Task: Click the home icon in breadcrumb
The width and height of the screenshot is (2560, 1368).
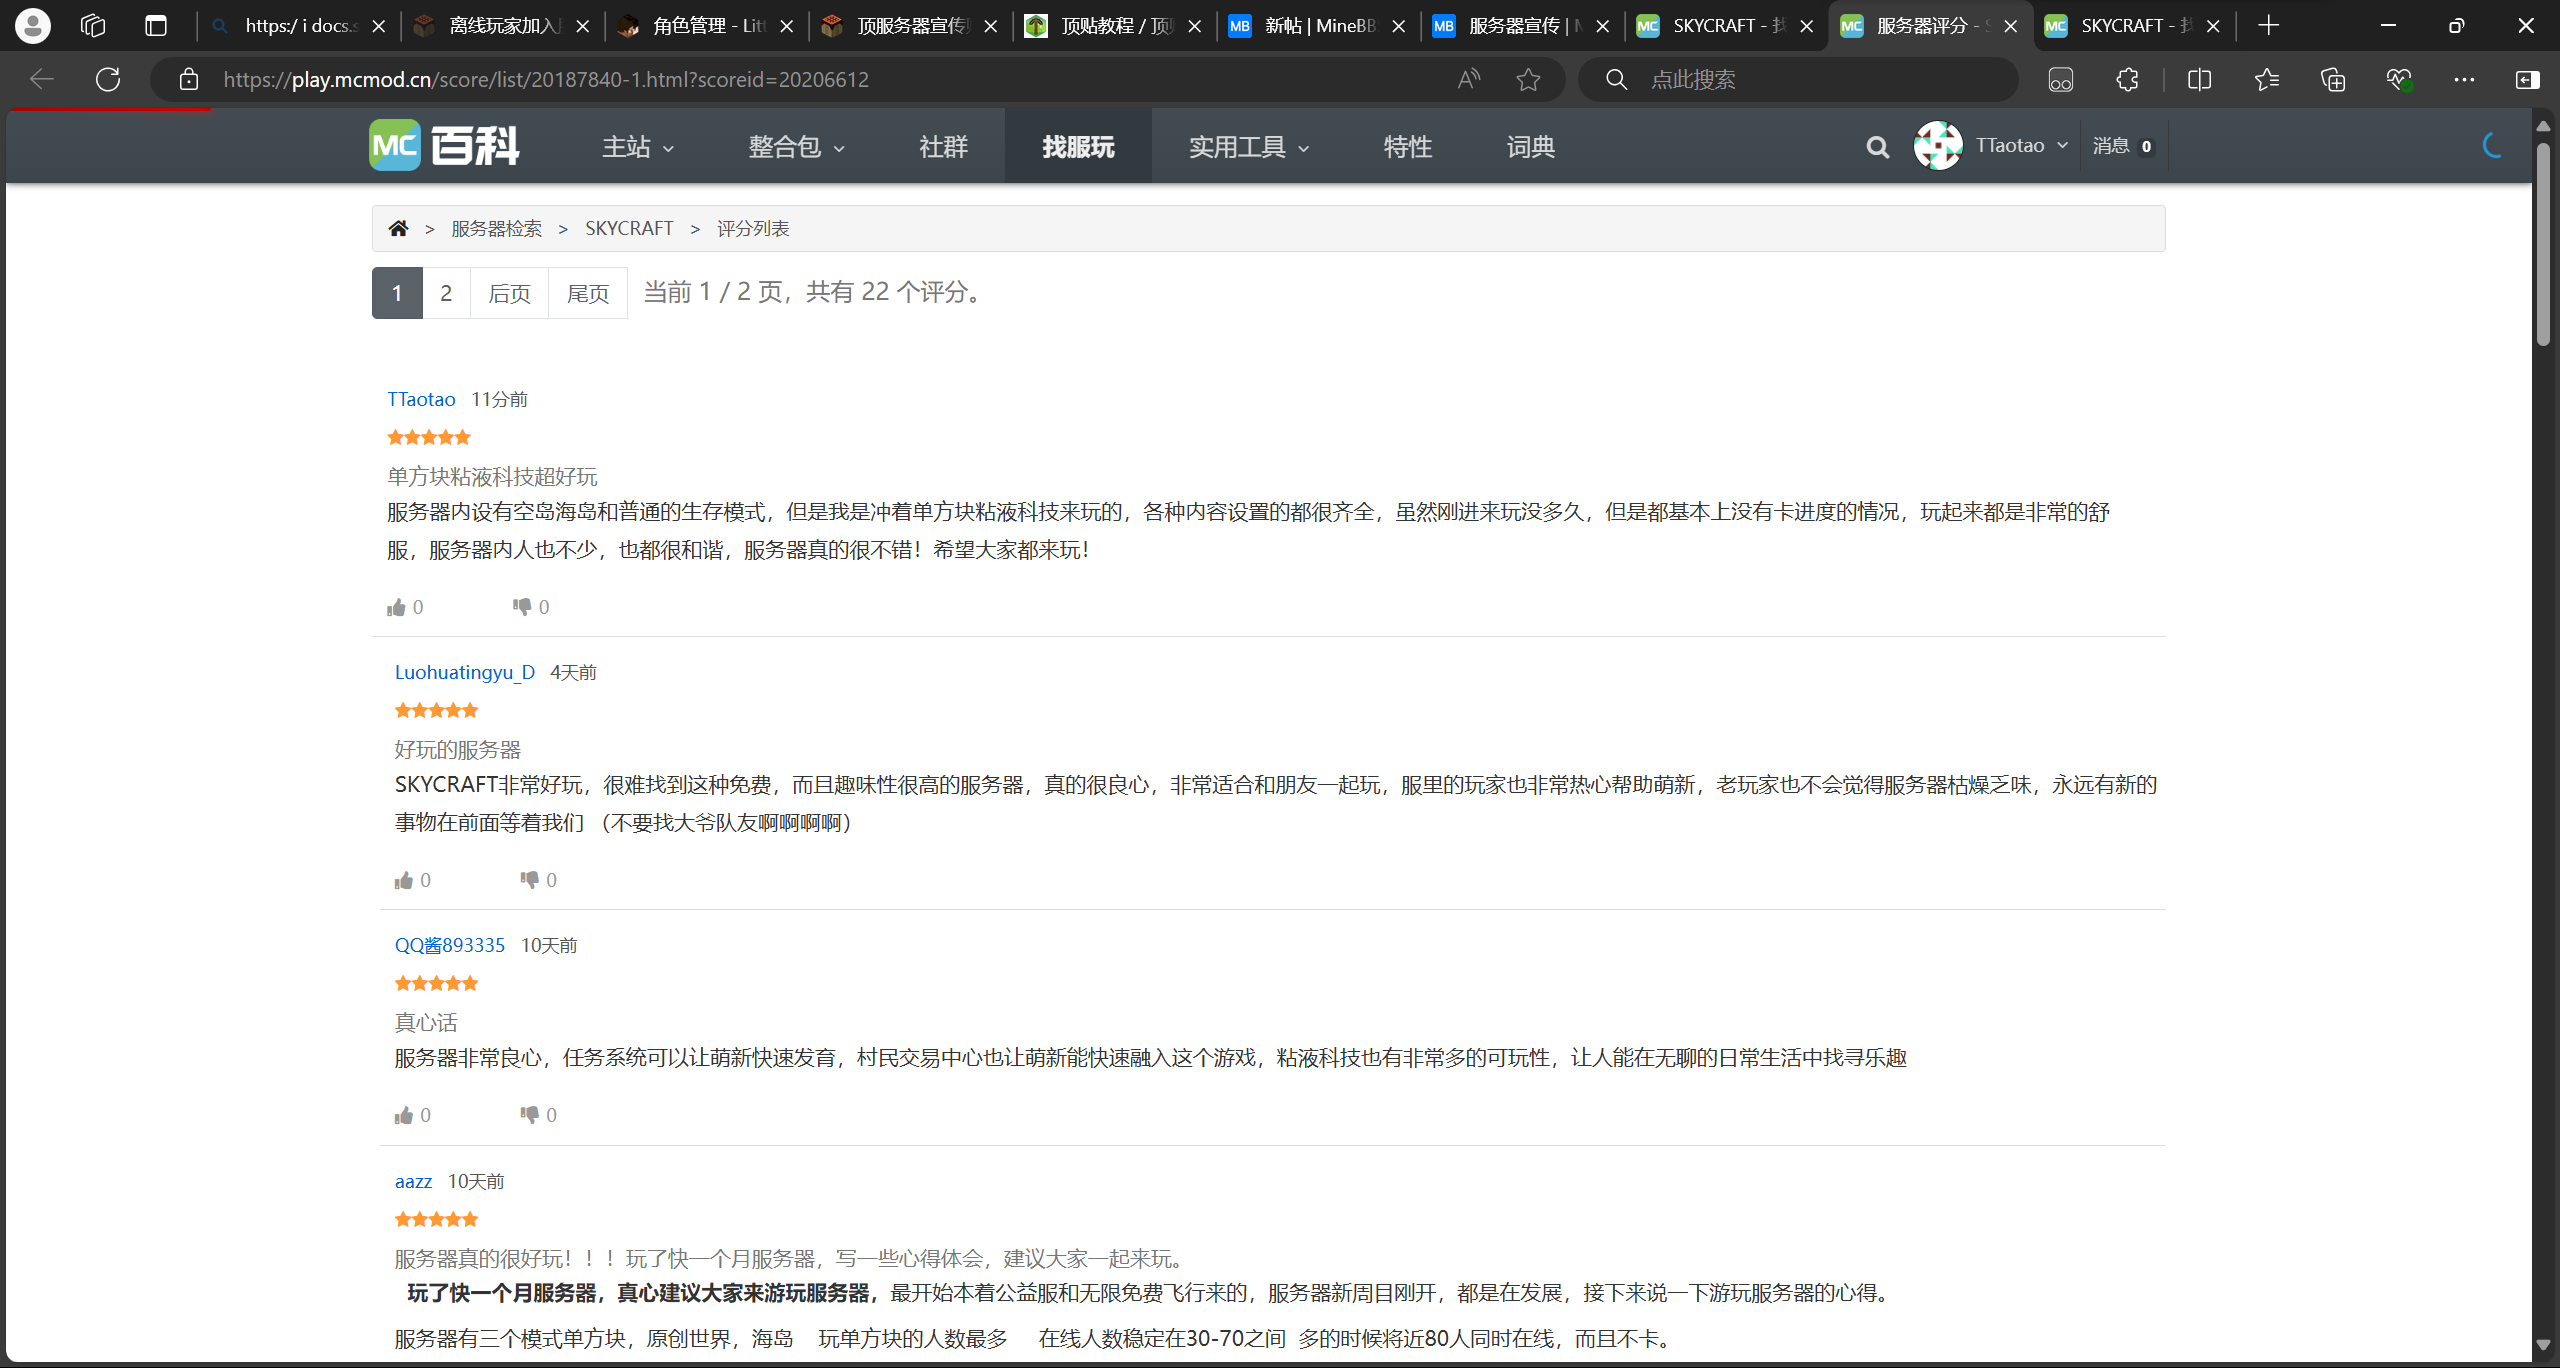Action: (x=398, y=228)
